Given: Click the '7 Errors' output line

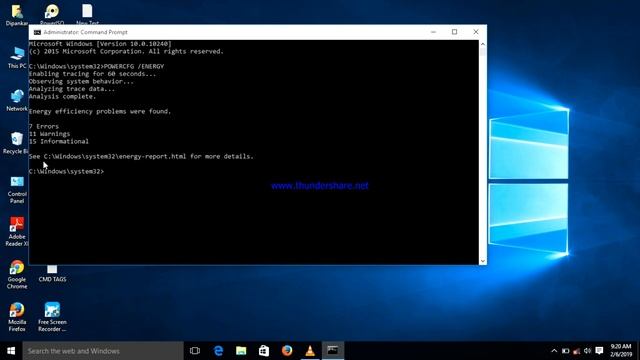Looking at the screenshot, I should tap(44, 126).
